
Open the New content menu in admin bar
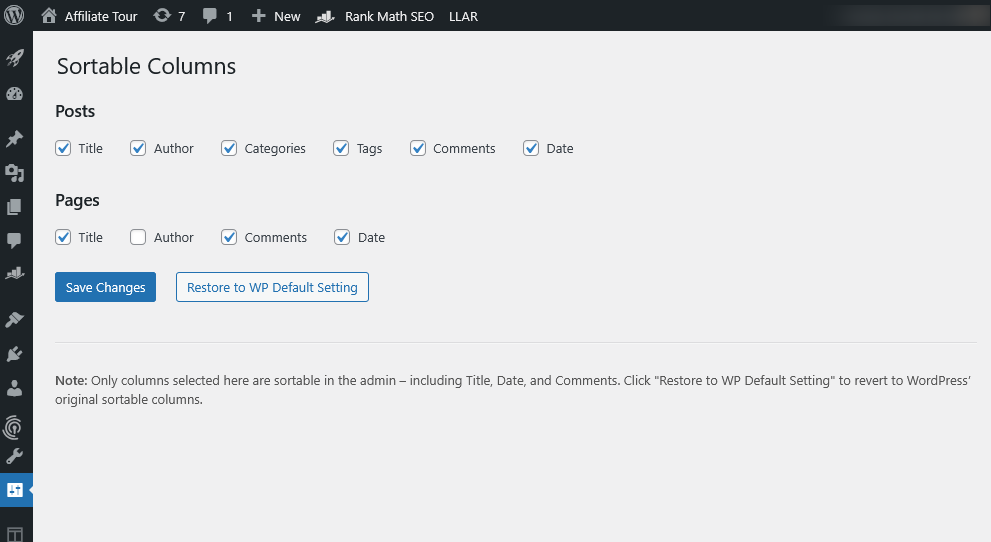[276, 16]
